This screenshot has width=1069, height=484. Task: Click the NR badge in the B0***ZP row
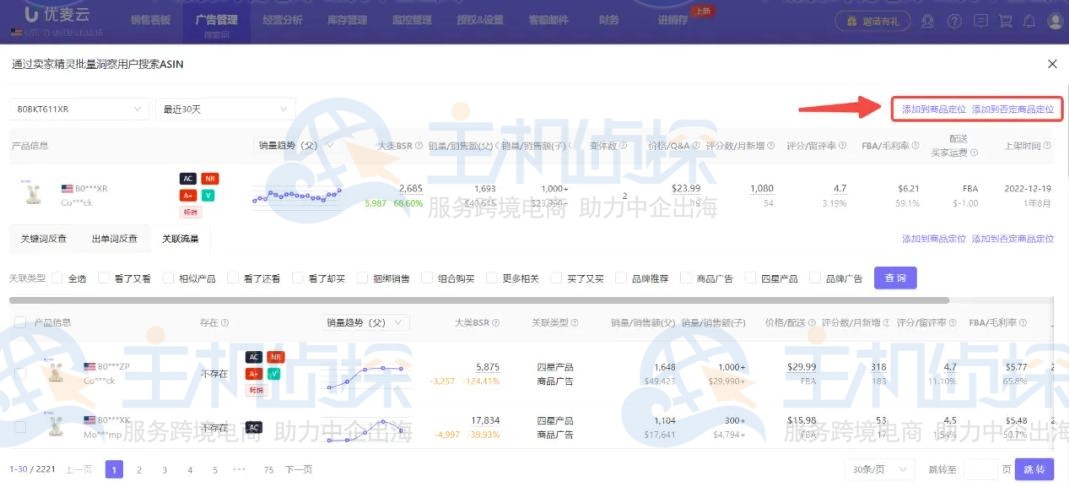(x=275, y=357)
